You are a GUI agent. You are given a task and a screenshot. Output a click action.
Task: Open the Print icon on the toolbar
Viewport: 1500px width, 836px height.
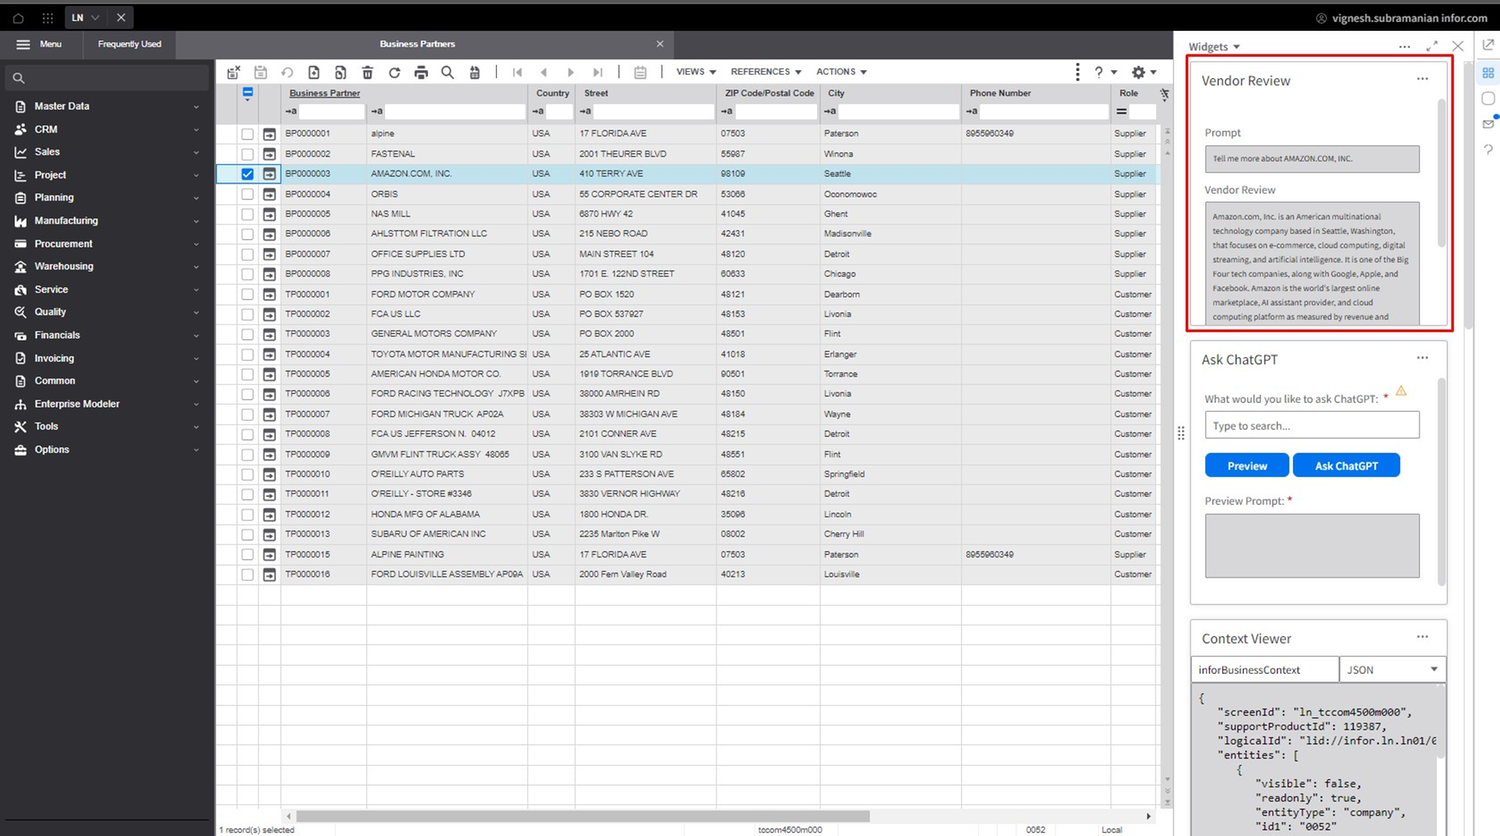421,71
